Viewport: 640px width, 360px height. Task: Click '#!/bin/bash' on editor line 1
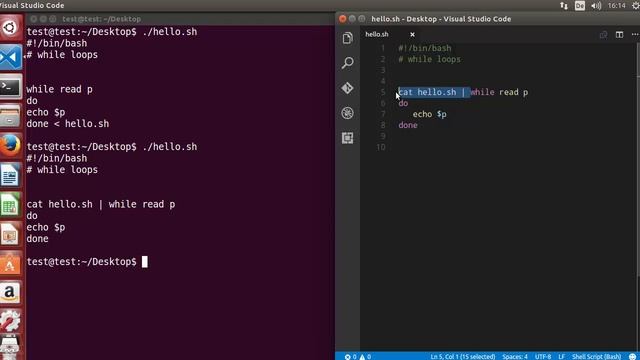coord(424,48)
